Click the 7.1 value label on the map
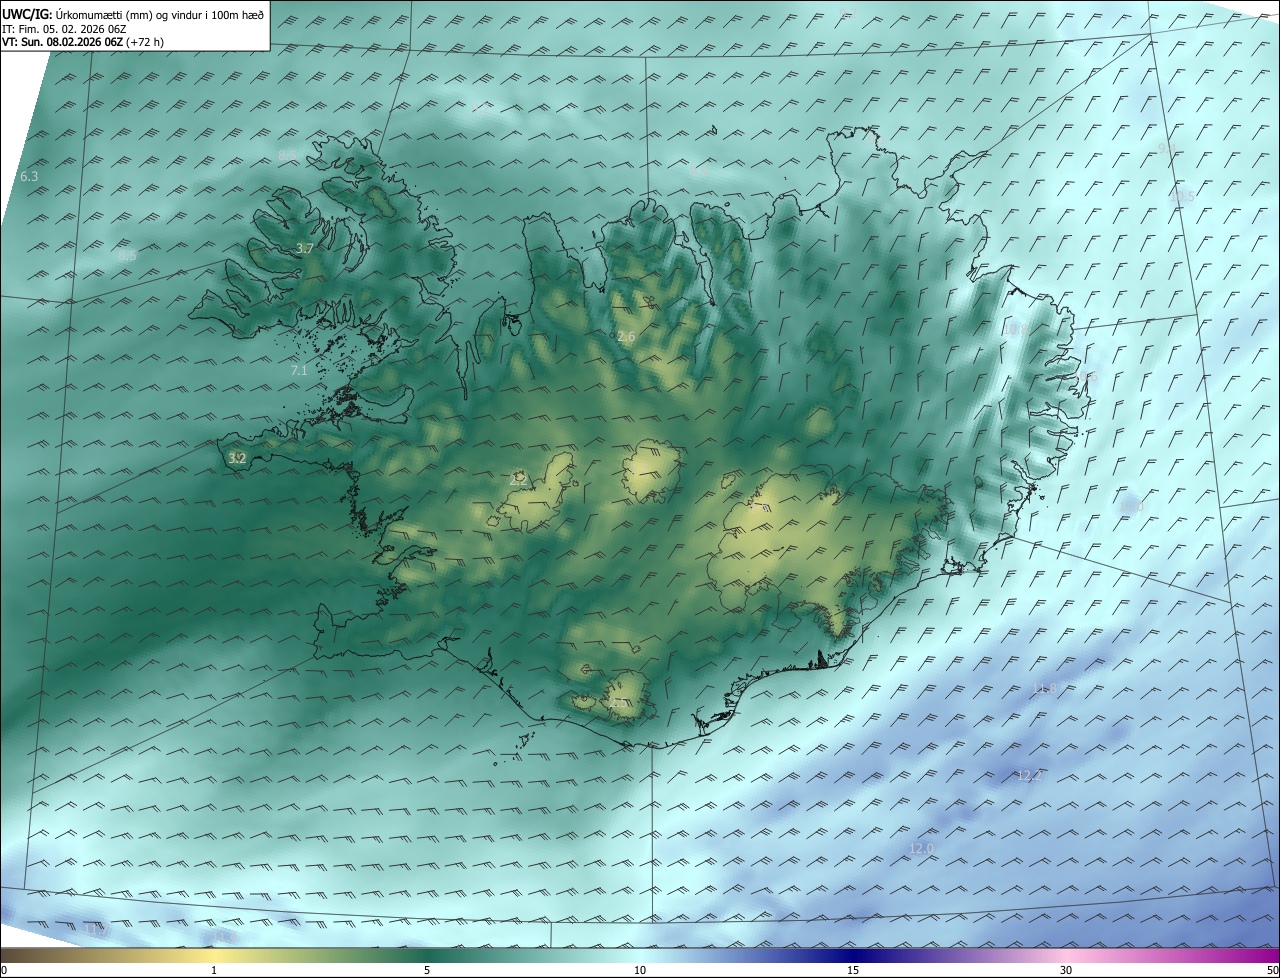The height and width of the screenshot is (978, 1280). [x=299, y=370]
